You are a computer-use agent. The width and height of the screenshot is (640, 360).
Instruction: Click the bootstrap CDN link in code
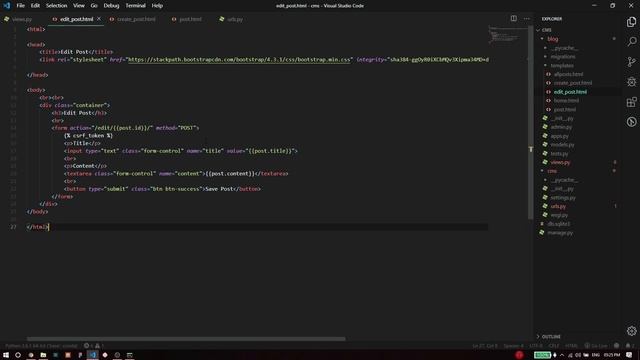tap(239, 60)
